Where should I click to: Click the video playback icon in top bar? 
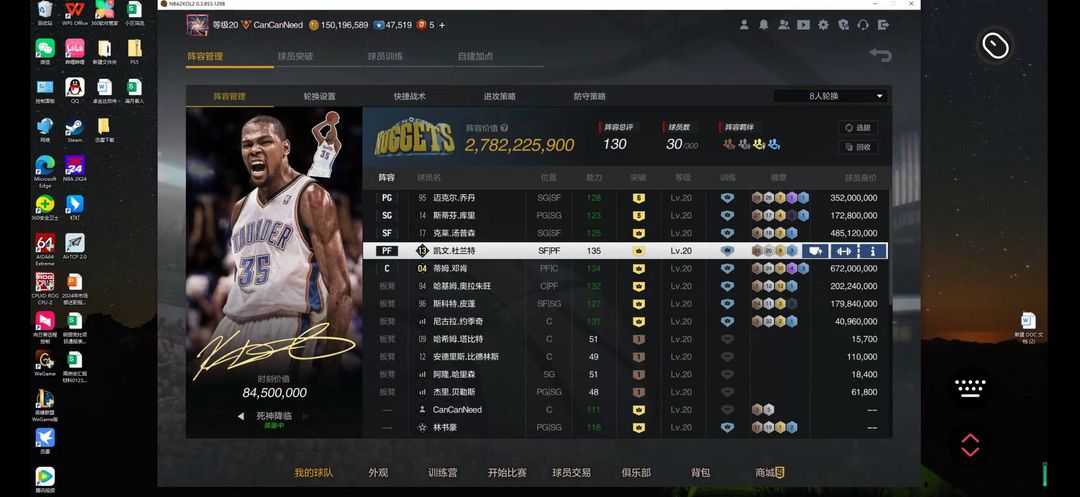pyautogui.click(x=803, y=25)
